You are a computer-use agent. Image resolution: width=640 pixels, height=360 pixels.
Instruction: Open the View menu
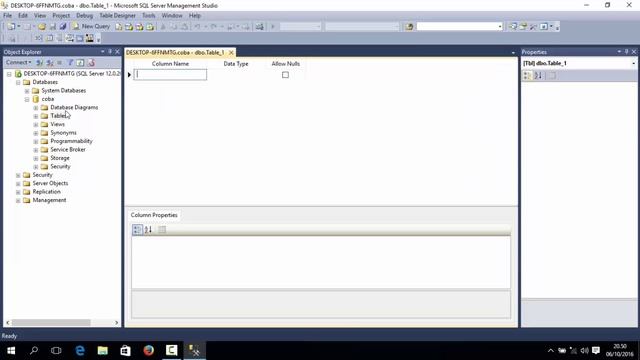point(40,16)
